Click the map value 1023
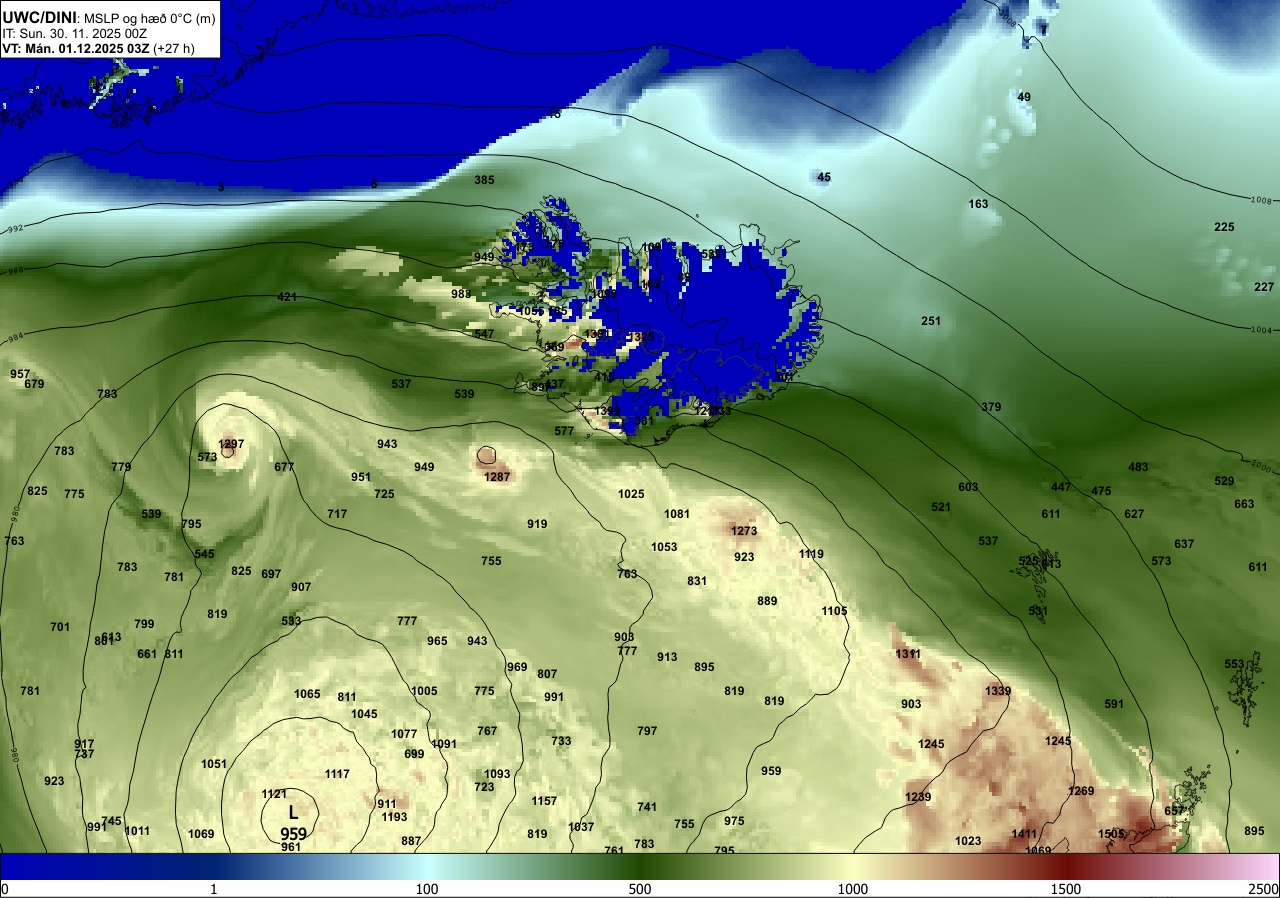The width and height of the screenshot is (1280, 898). pyautogui.click(x=968, y=841)
